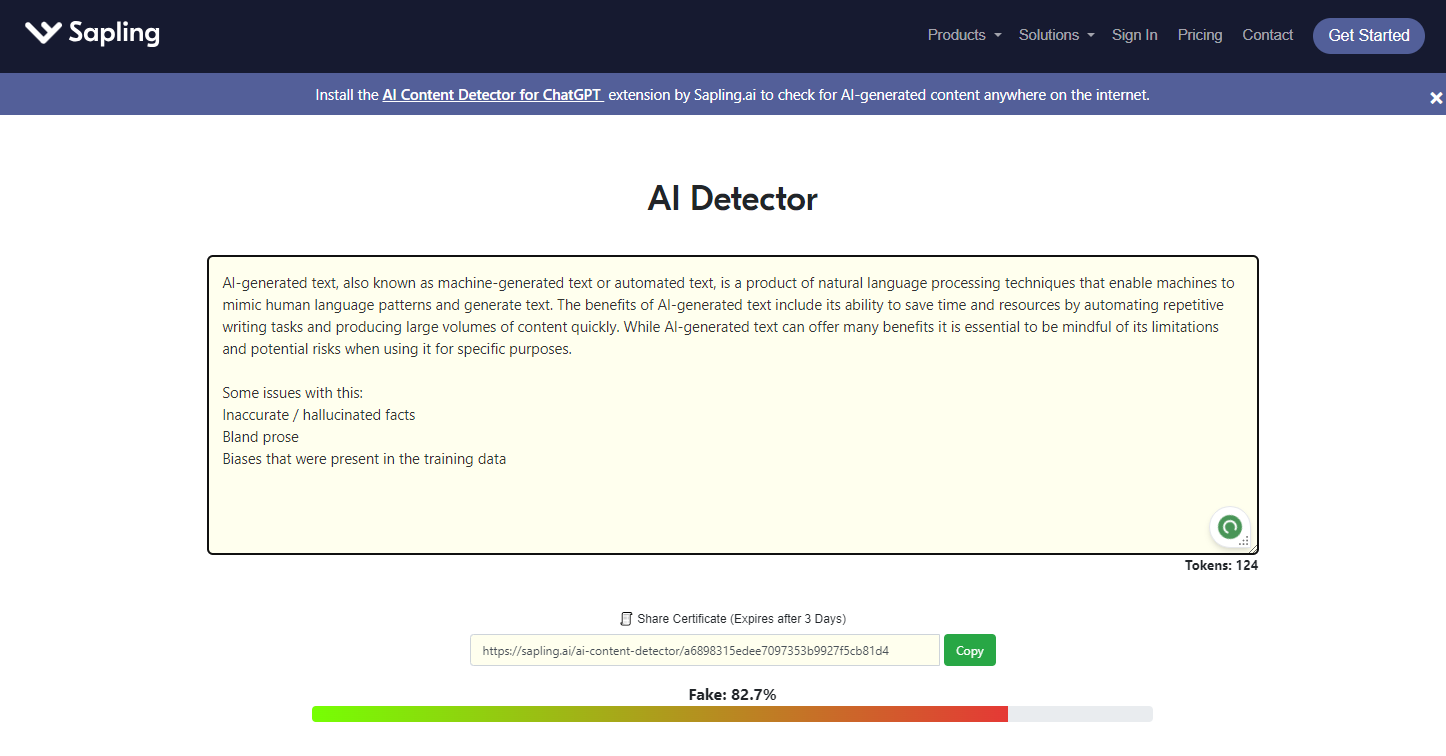The height and width of the screenshot is (756, 1446).
Task: Click the Share Certificate scroll icon
Action: pyautogui.click(x=626, y=619)
